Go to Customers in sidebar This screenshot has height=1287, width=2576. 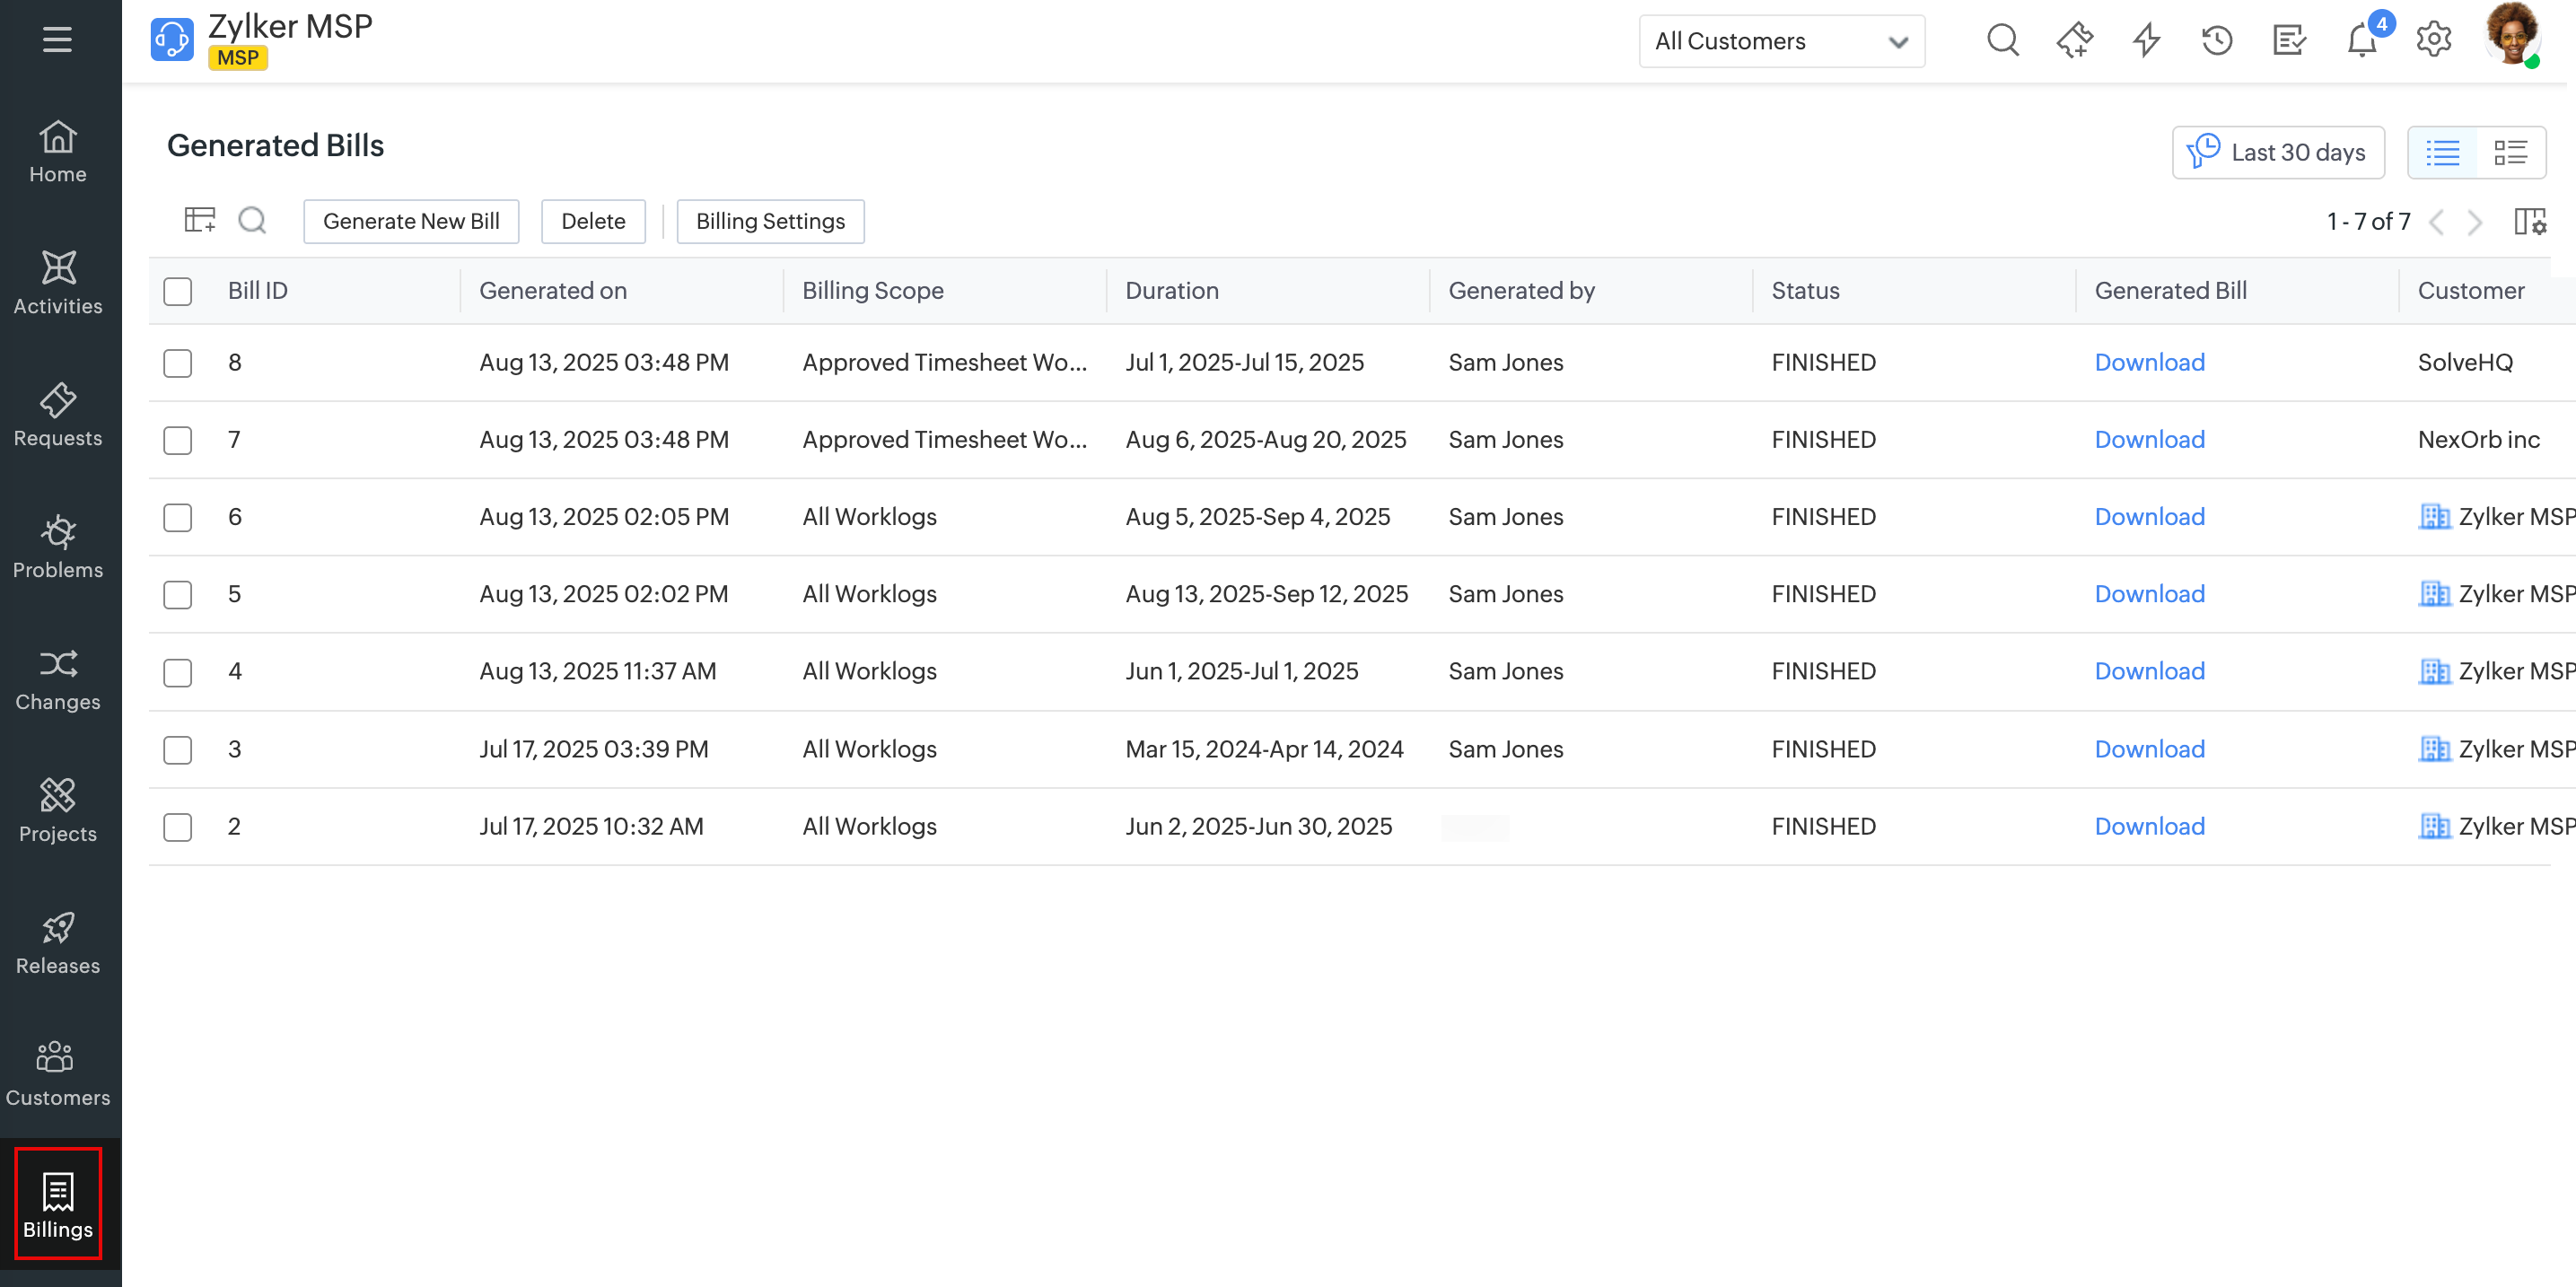58,1073
